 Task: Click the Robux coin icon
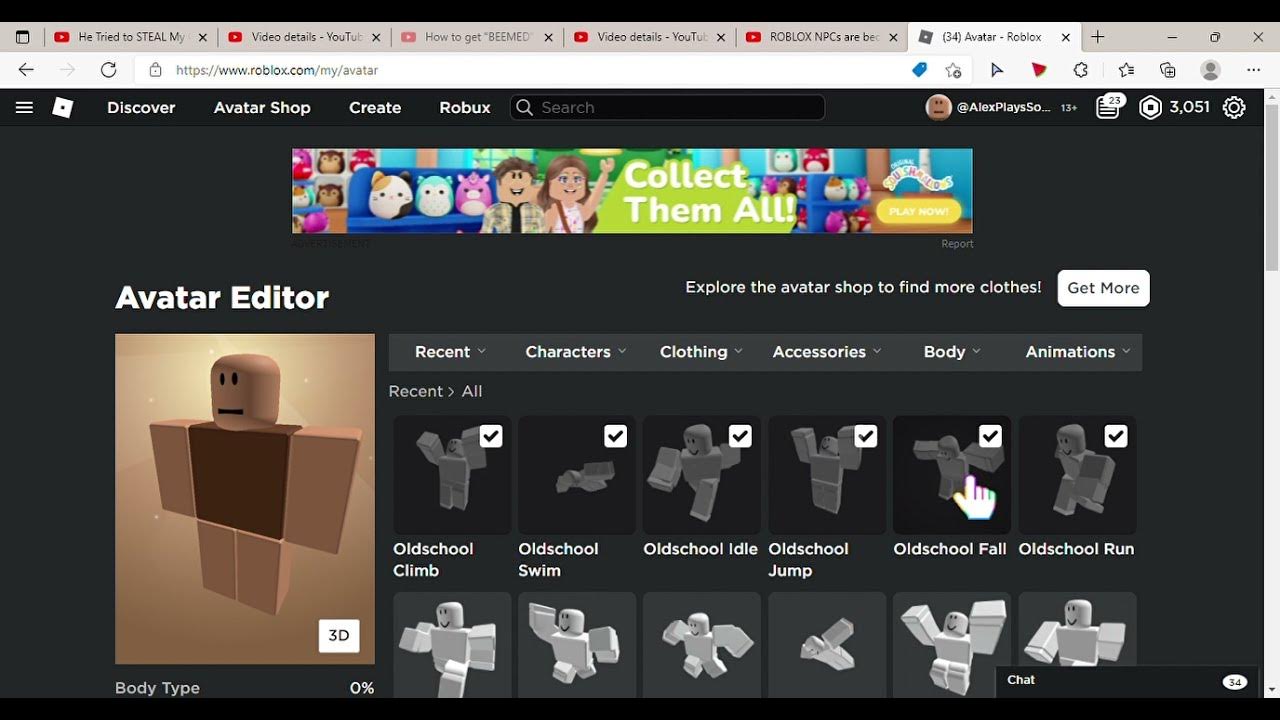tap(1151, 108)
